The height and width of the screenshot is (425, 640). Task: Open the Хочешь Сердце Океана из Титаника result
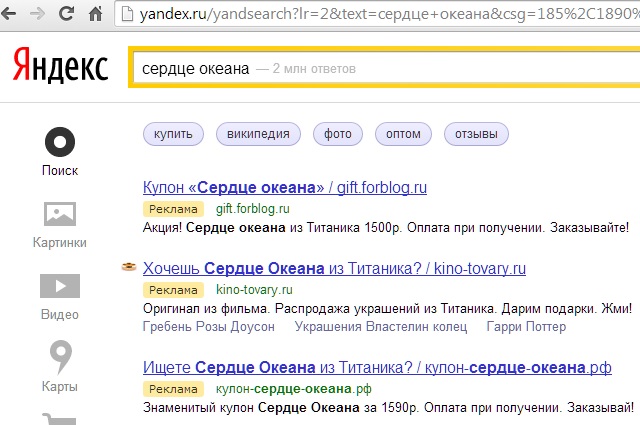tap(334, 268)
